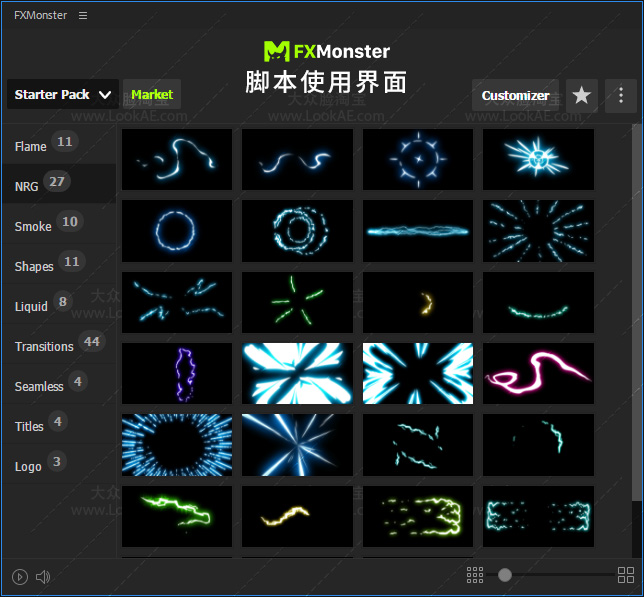Viewport: 644px width, 597px height.
Task: Select the Flame category
Action: (31, 146)
